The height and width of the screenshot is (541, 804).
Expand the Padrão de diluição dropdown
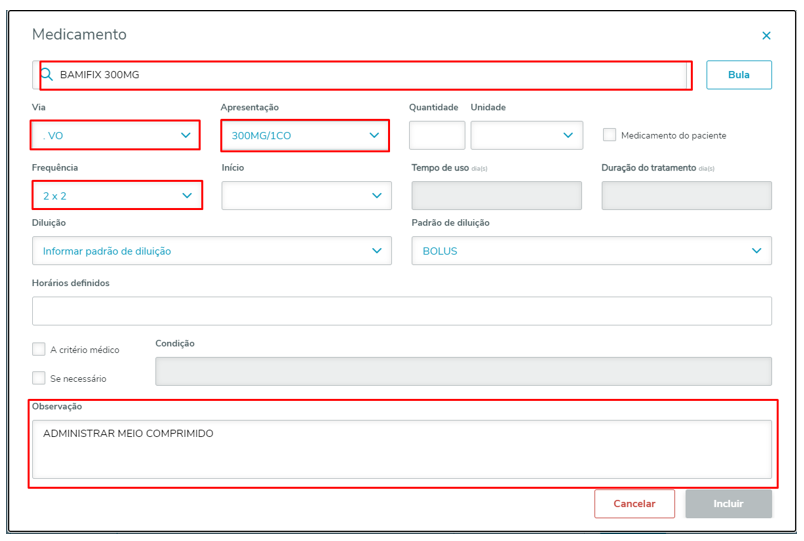[x=591, y=251]
